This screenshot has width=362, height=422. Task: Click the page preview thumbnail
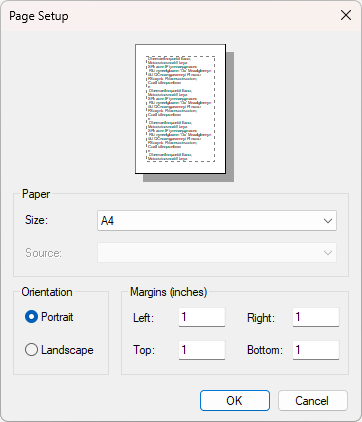(x=181, y=109)
